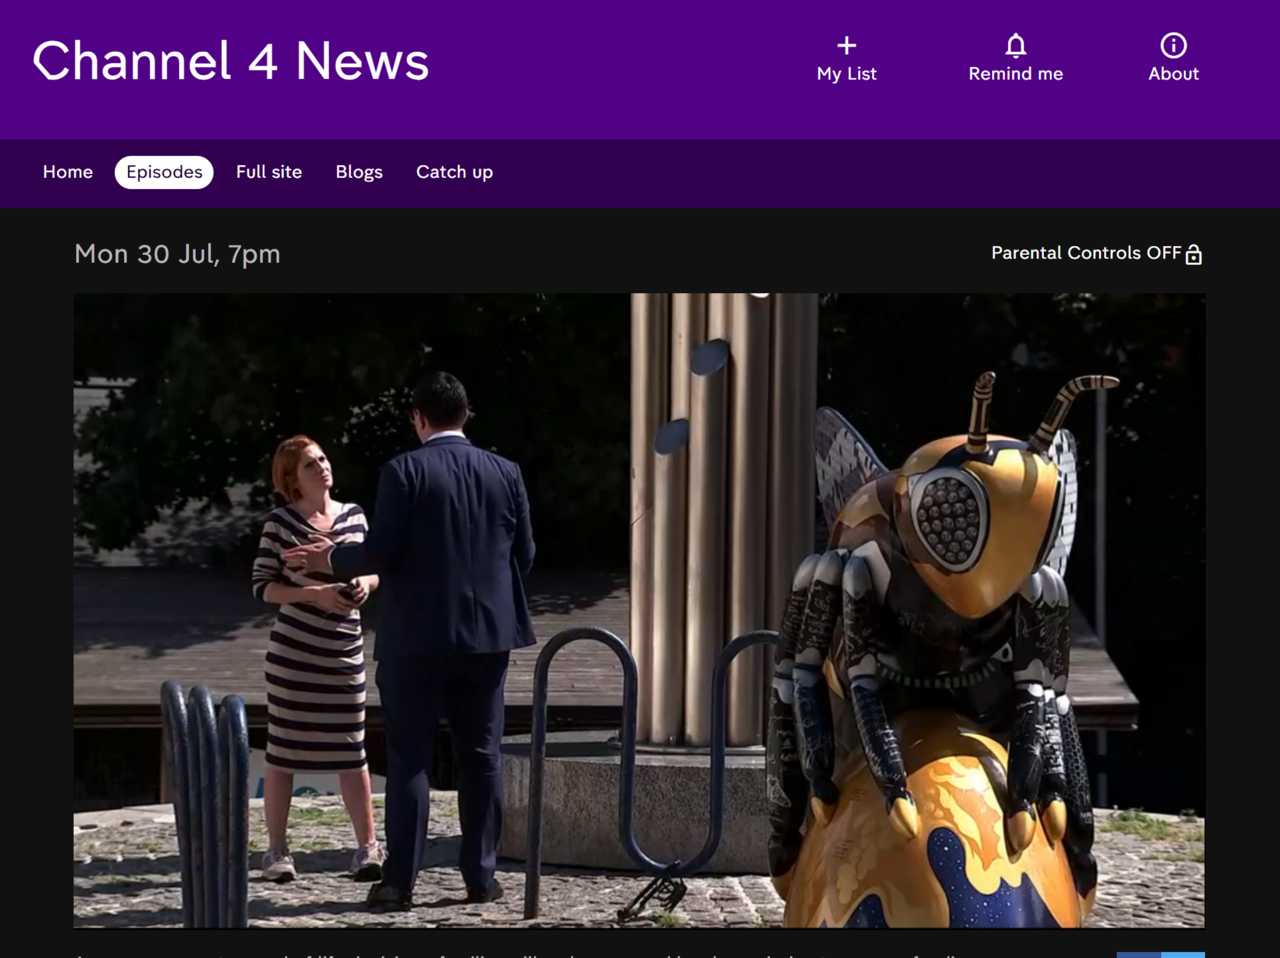Click the Parental Controls padlock icon

[1193, 255]
